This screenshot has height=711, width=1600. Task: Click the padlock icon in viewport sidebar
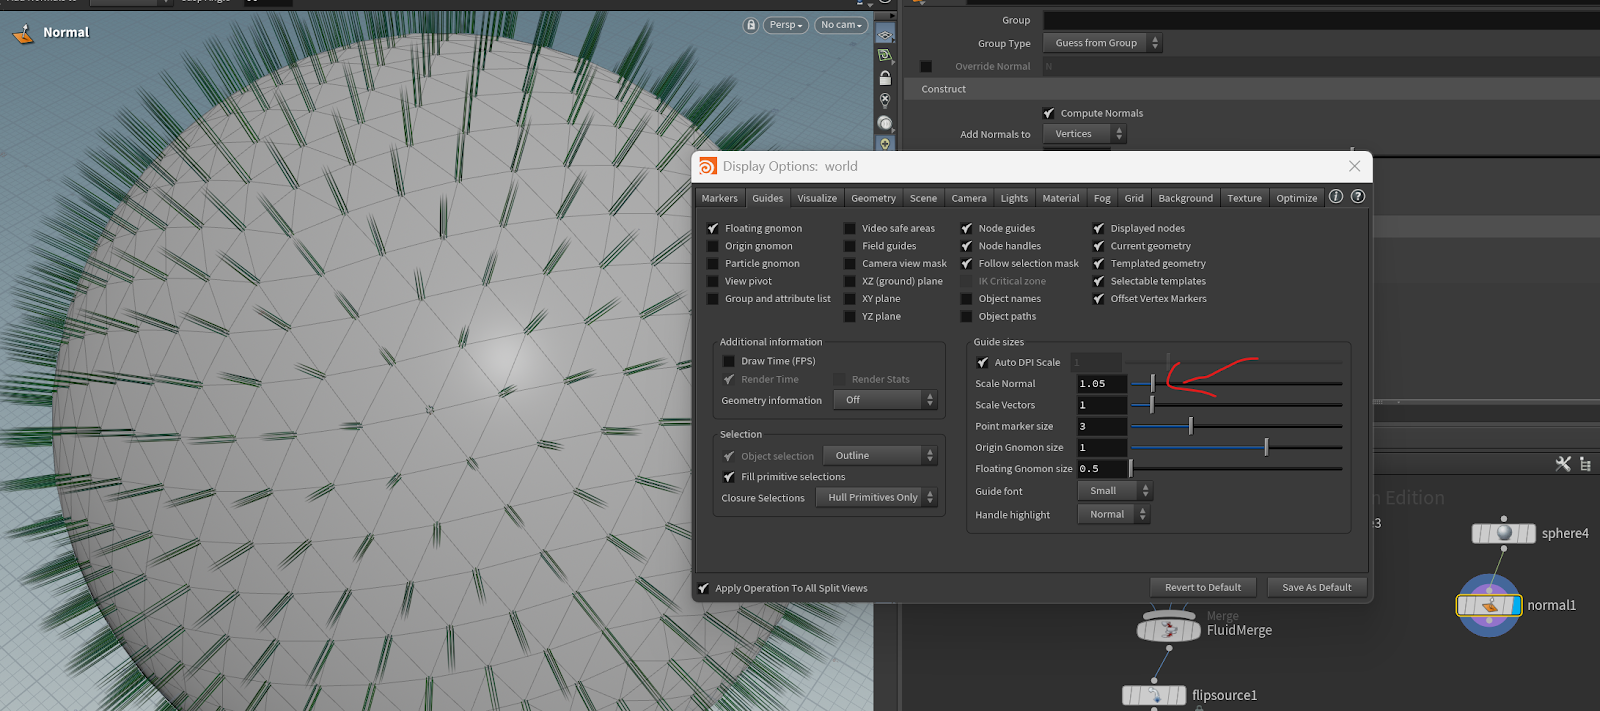[885, 78]
